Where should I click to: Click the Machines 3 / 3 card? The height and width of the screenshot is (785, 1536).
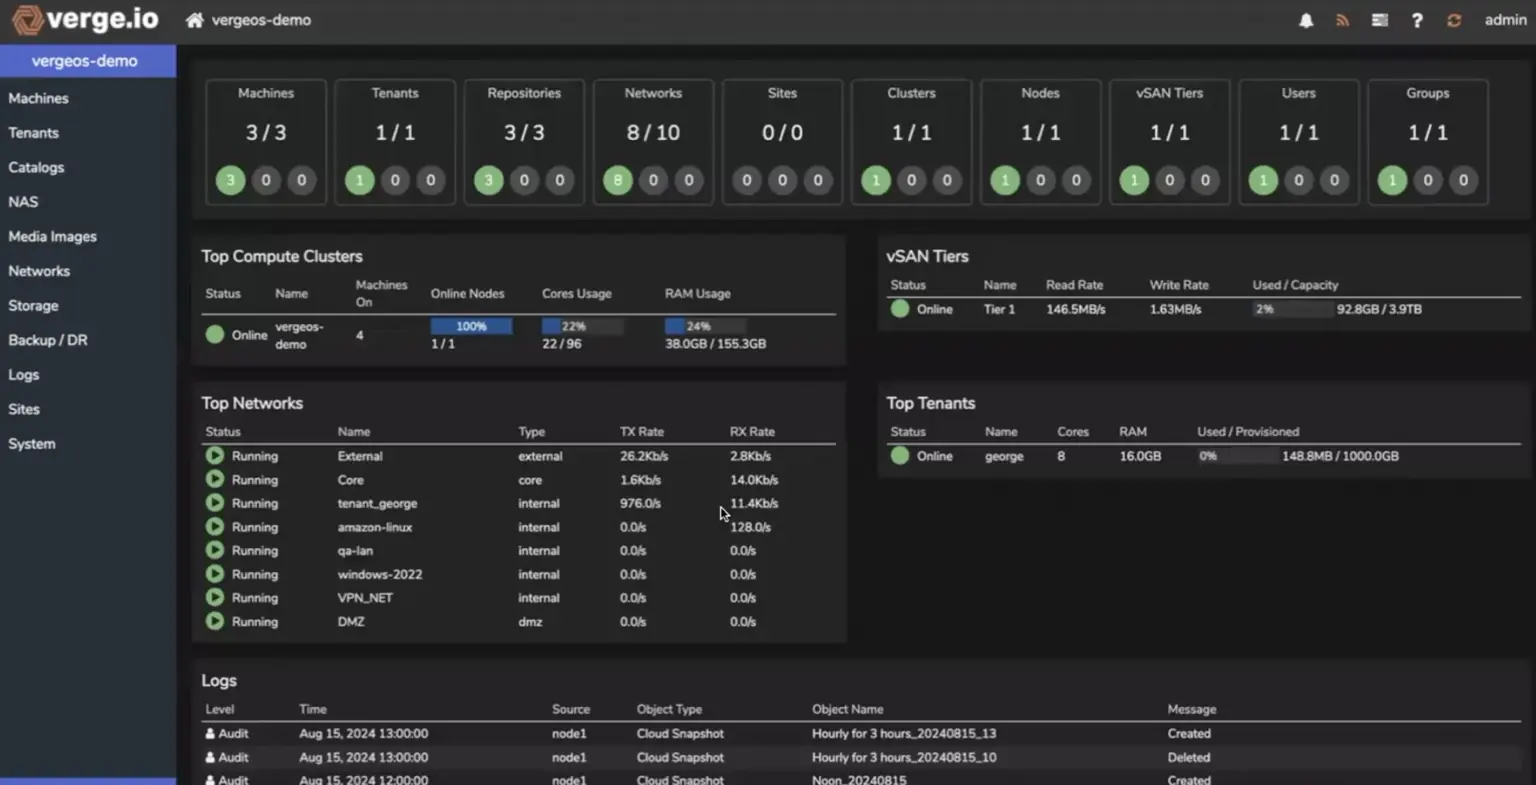[x=266, y=142]
